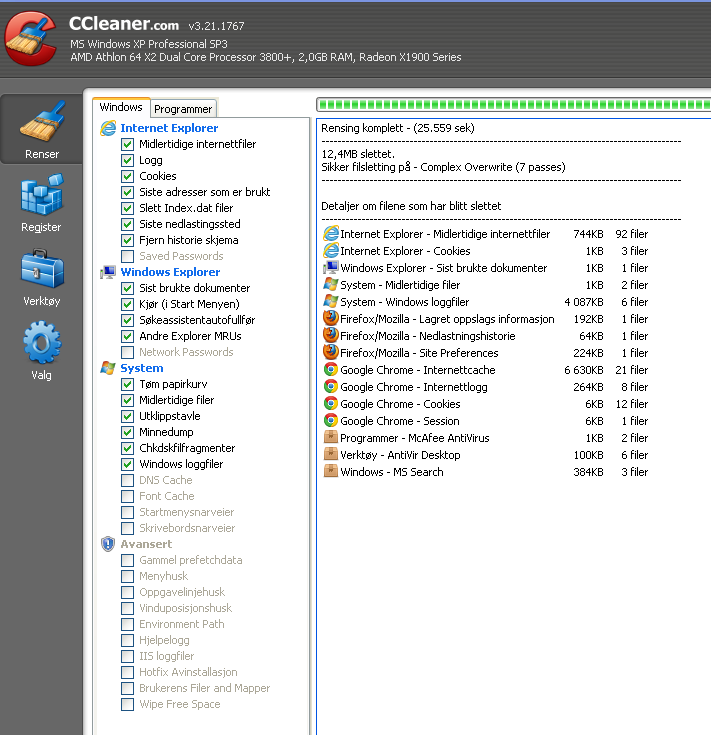The width and height of the screenshot is (711, 735).
Task: Click Windows flag icon beside System Midlertidige filer
Action: (331, 285)
